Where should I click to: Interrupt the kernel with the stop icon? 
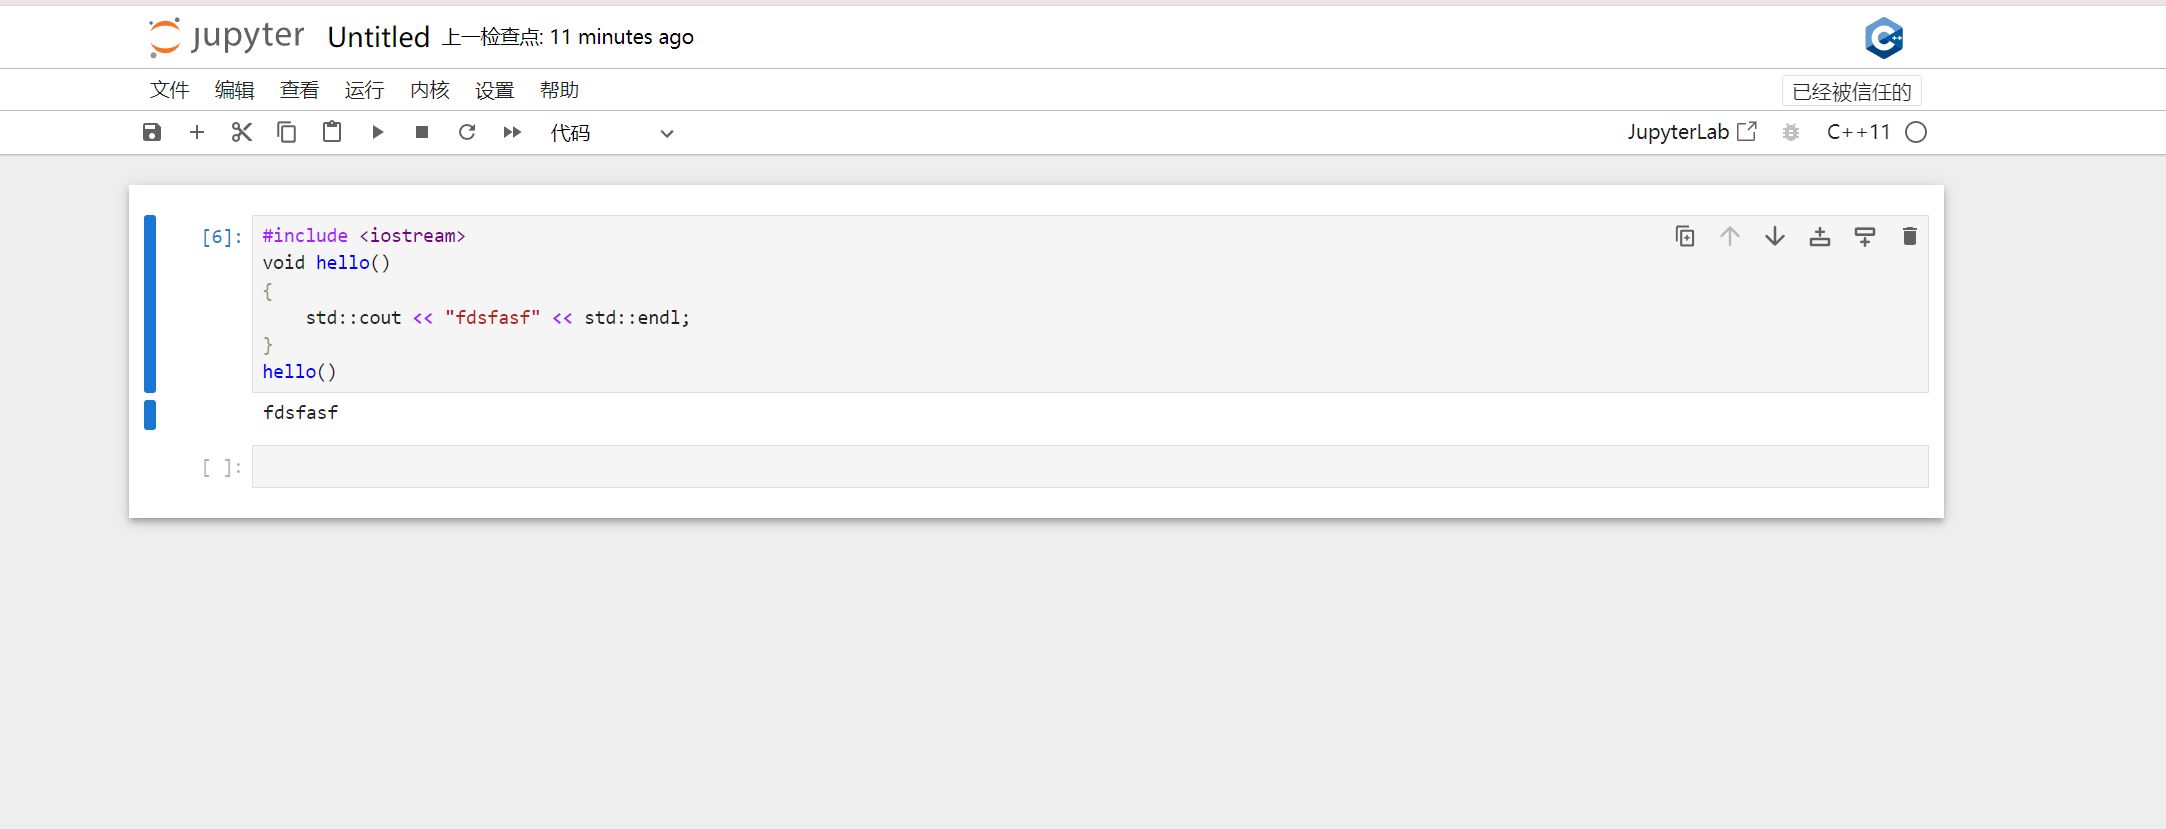tap(422, 132)
